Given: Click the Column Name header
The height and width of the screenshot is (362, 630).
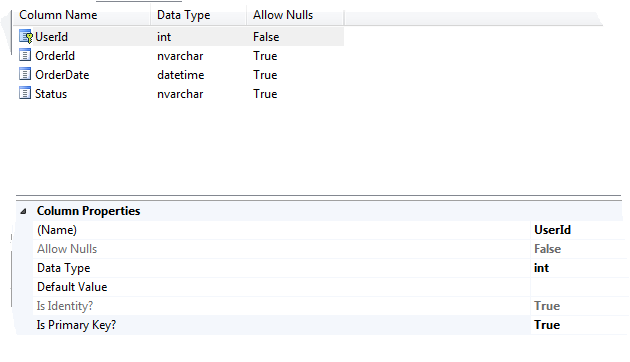Looking at the screenshot, I should tap(58, 15).
